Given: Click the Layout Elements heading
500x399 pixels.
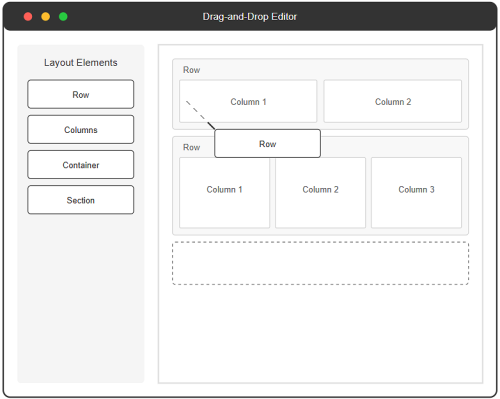Looking at the screenshot, I should [81, 63].
